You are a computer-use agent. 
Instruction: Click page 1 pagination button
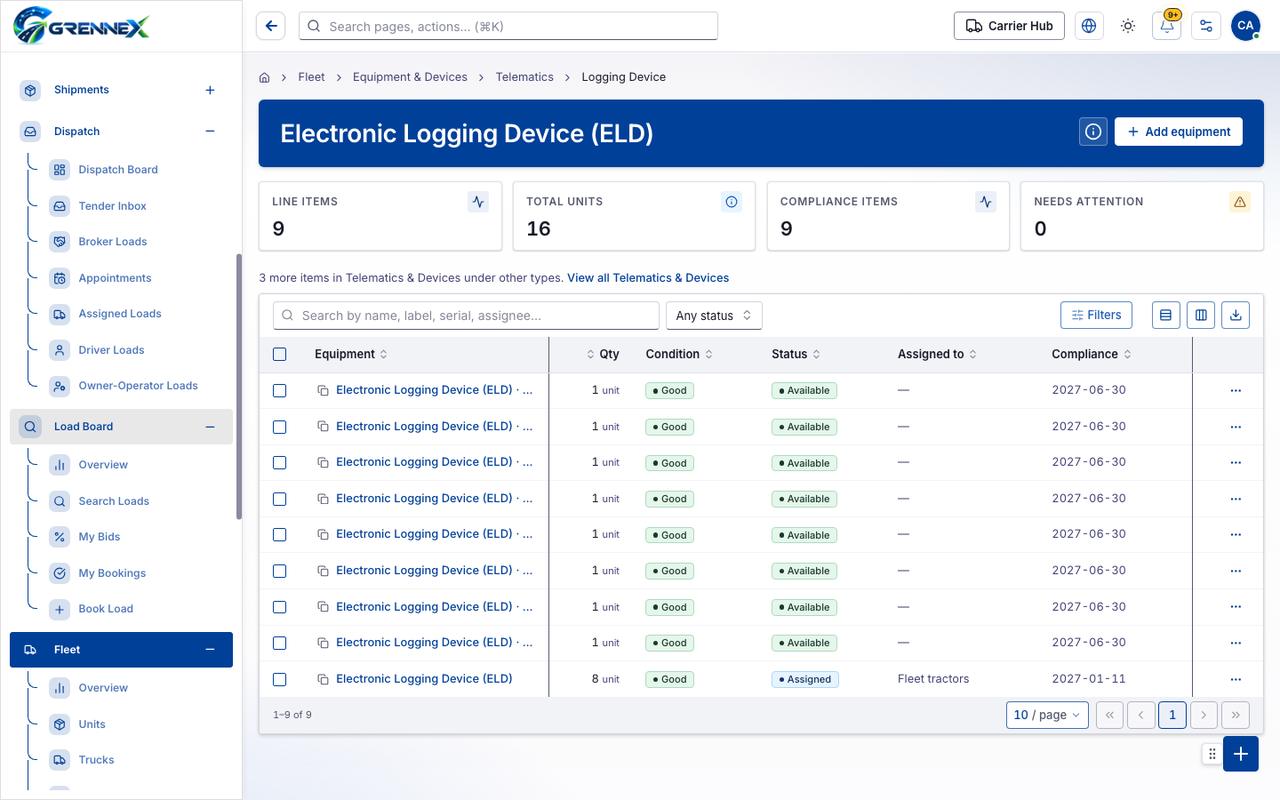click(x=1172, y=715)
